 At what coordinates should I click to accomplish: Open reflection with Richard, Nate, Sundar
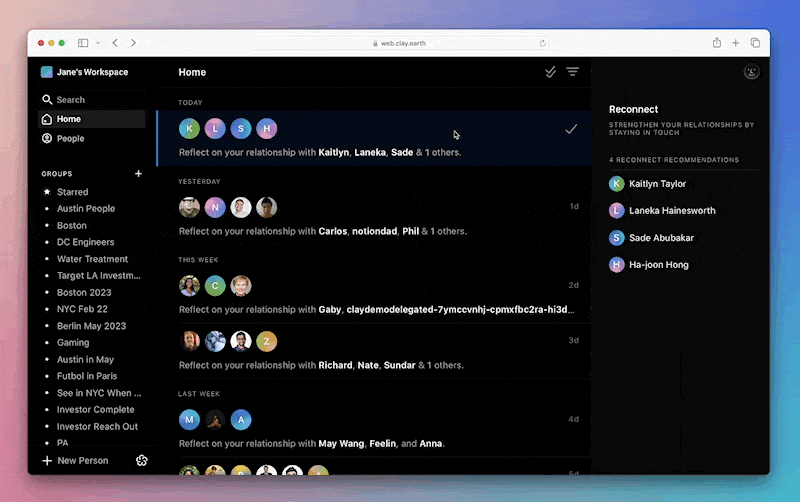click(x=375, y=351)
